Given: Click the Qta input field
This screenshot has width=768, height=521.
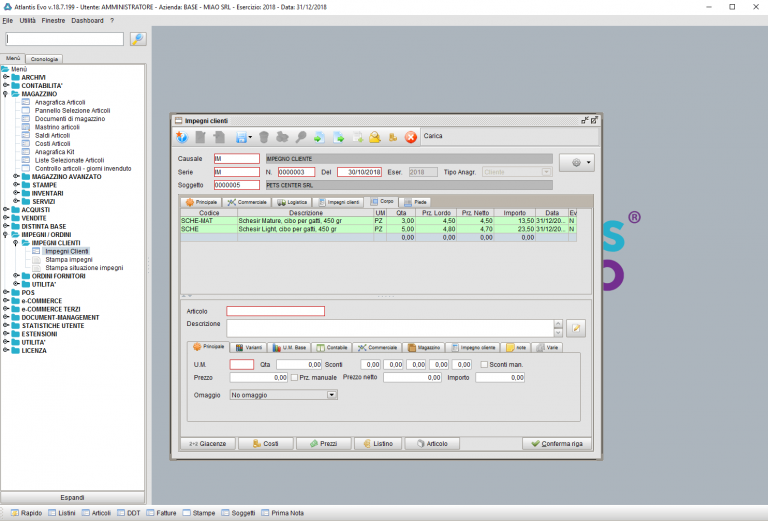Looking at the screenshot, I should click(299, 364).
